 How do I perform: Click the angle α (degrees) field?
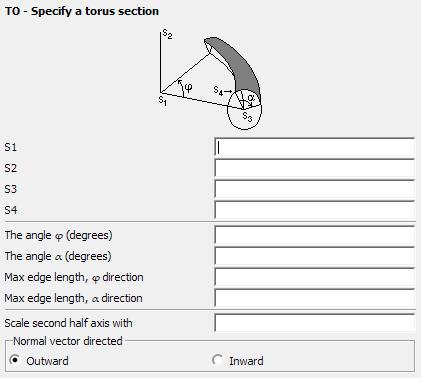[x=315, y=256]
